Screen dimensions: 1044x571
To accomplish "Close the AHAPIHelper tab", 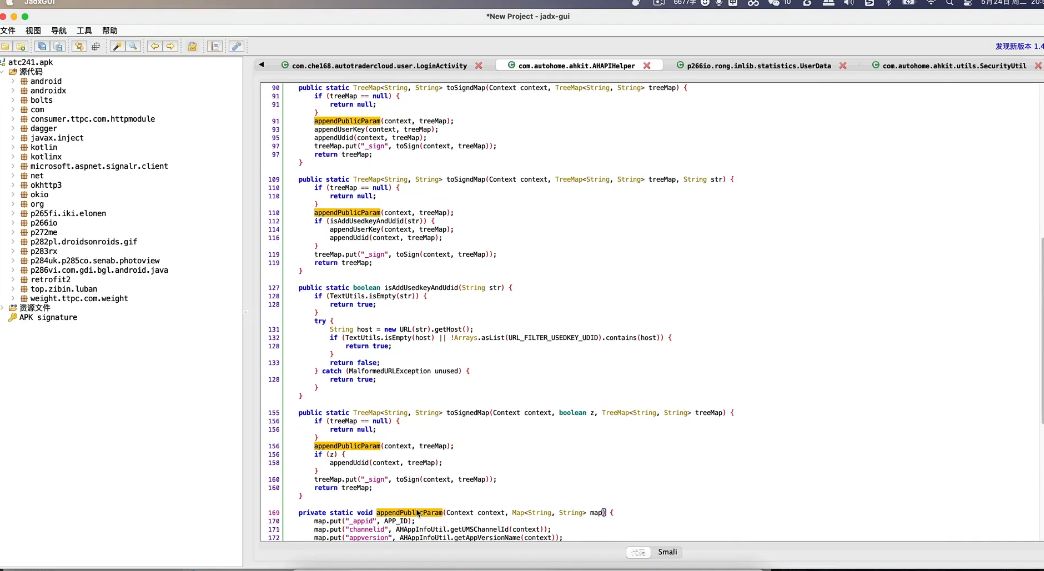I will point(647,66).
